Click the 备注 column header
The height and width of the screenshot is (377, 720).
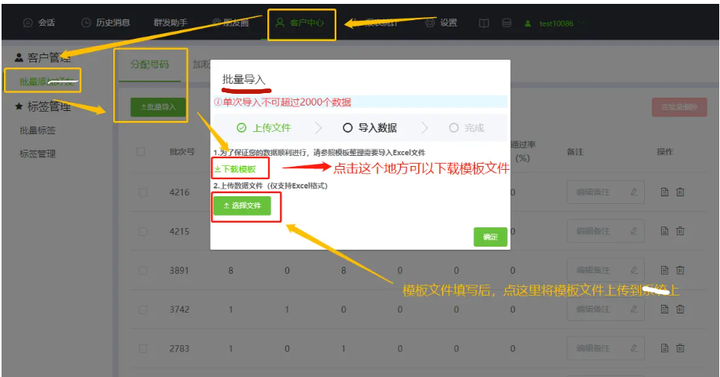click(x=575, y=152)
